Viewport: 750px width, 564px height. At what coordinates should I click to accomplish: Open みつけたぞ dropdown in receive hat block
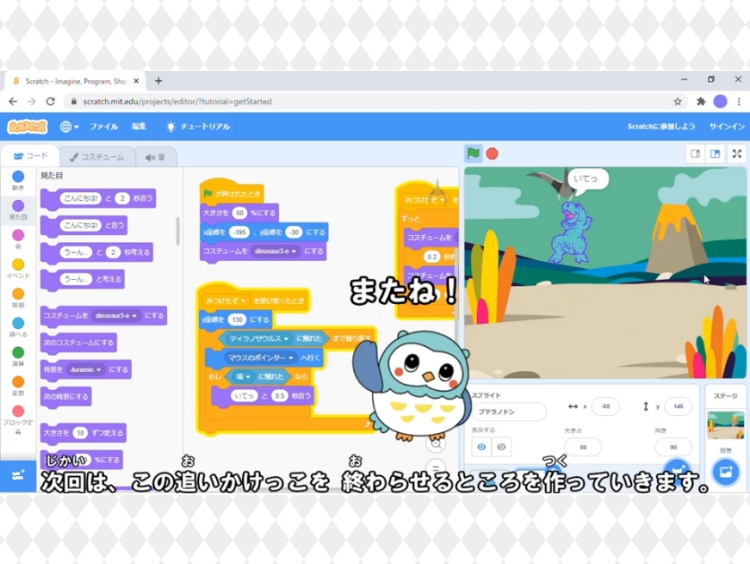[x=226, y=300]
